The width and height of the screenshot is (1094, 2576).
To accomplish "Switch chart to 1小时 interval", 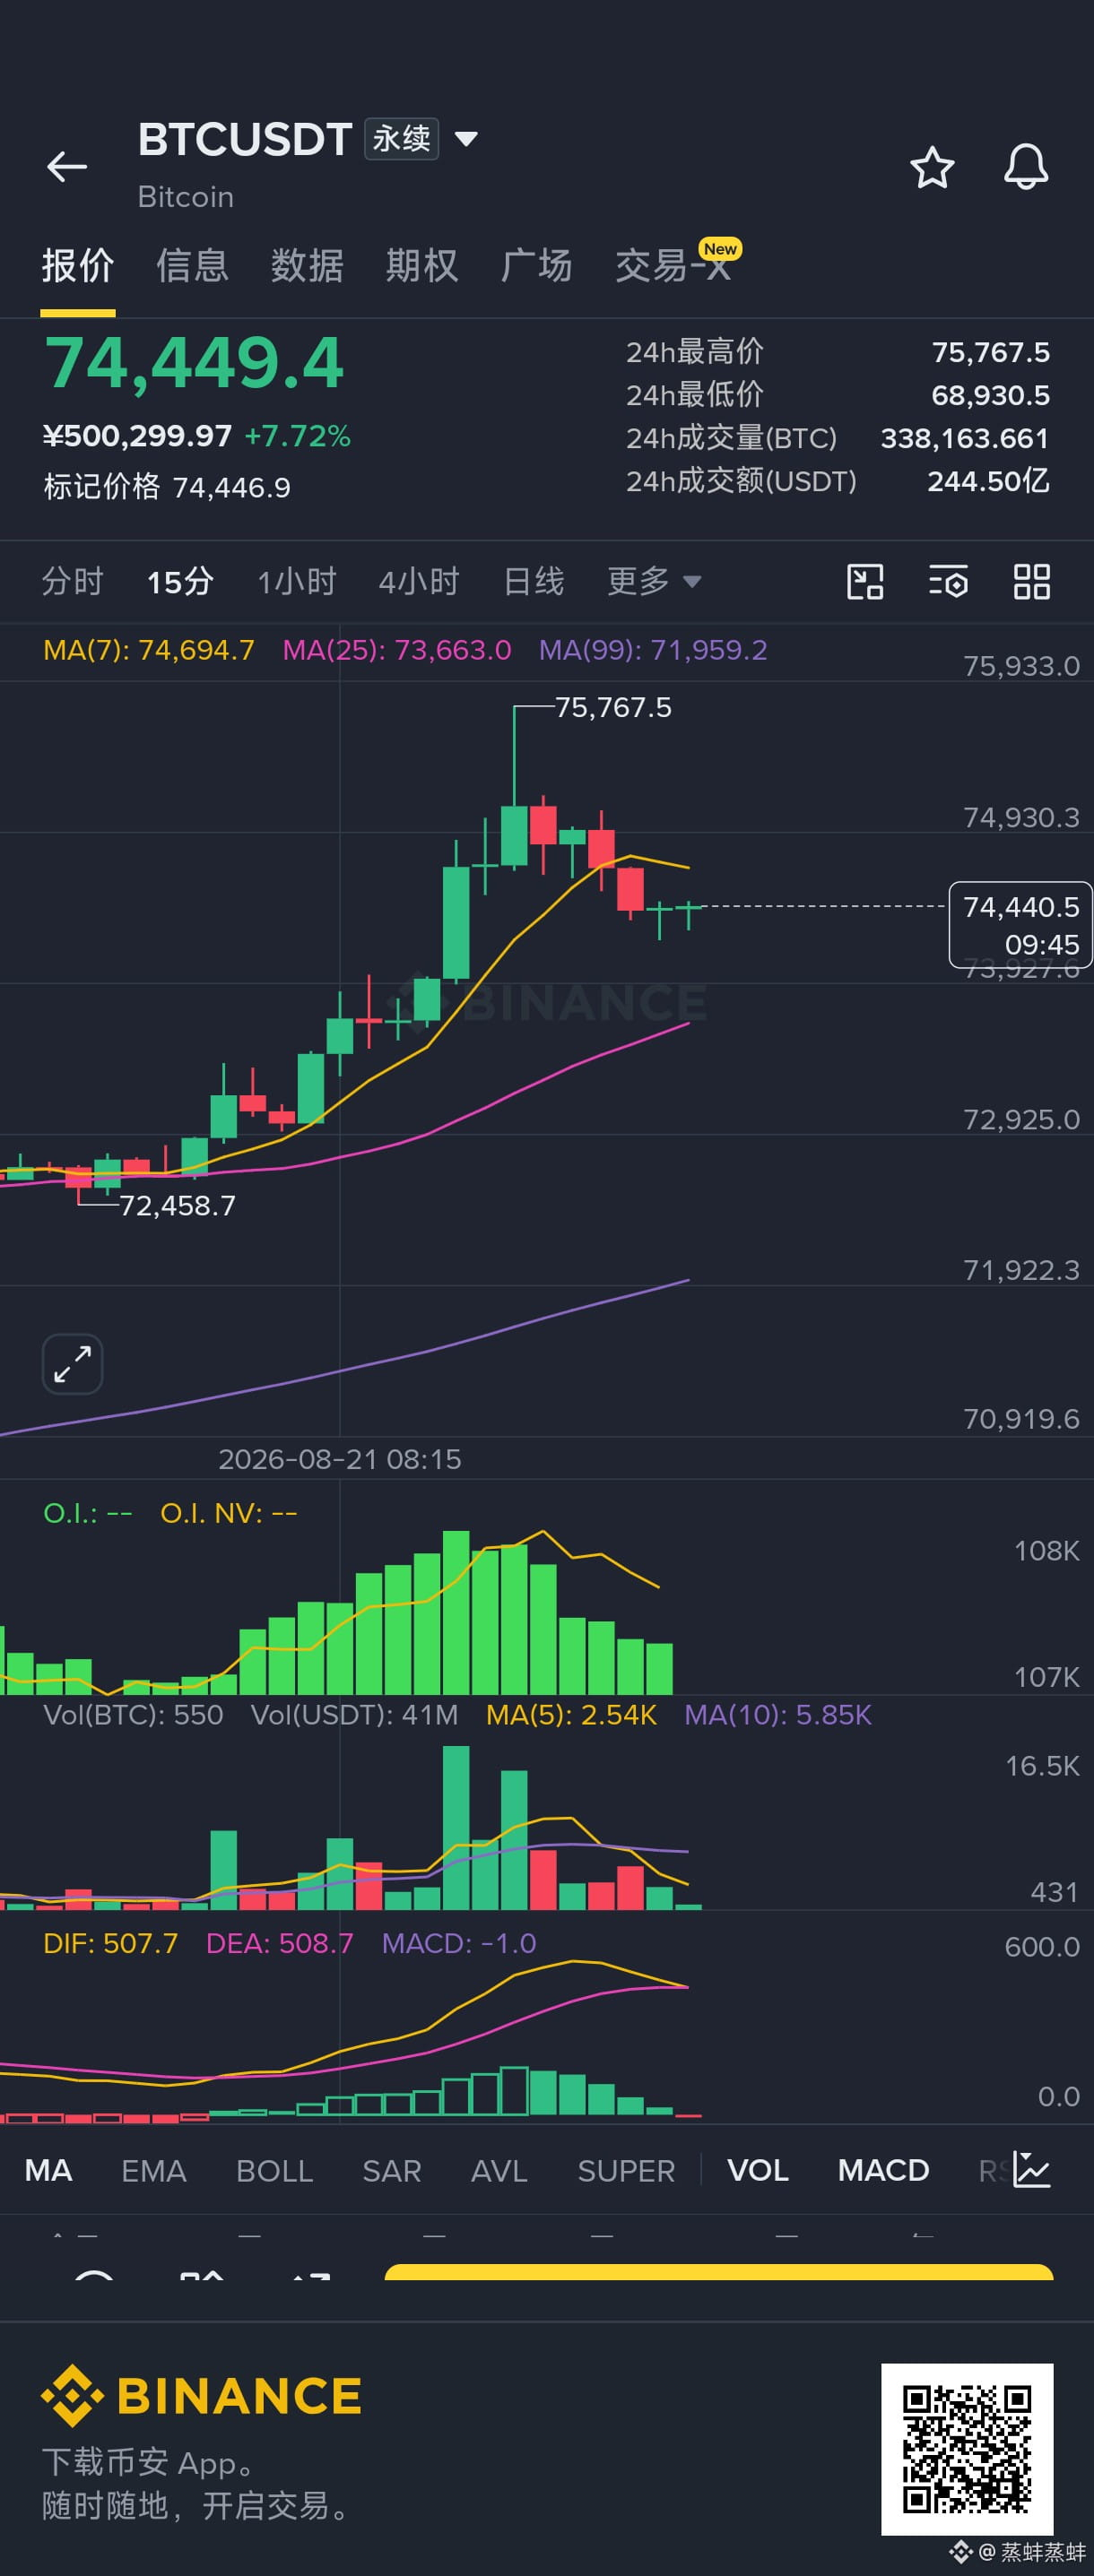I will [297, 581].
